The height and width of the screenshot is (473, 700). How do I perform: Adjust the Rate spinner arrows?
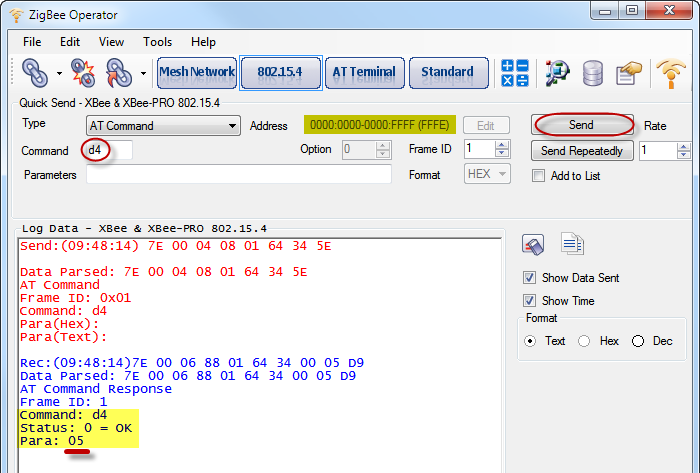point(683,151)
